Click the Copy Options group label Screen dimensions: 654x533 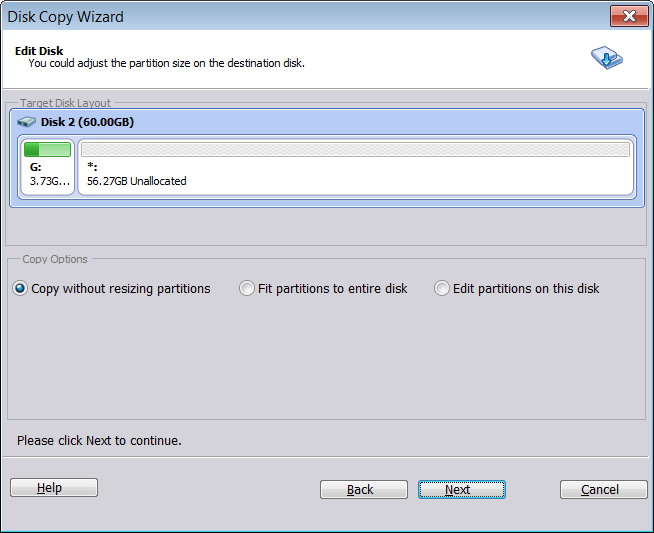pyautogui.click(x=55, y=259)
